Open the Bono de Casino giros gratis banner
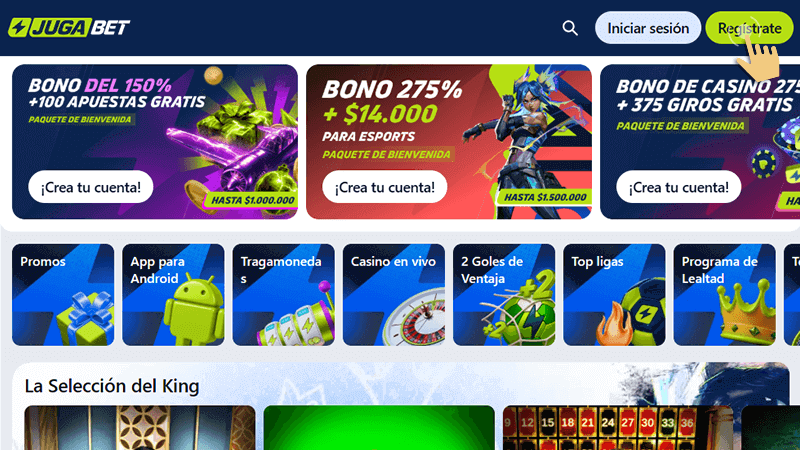The height and width of the screenshot is (450, 800). pos(700,142)
